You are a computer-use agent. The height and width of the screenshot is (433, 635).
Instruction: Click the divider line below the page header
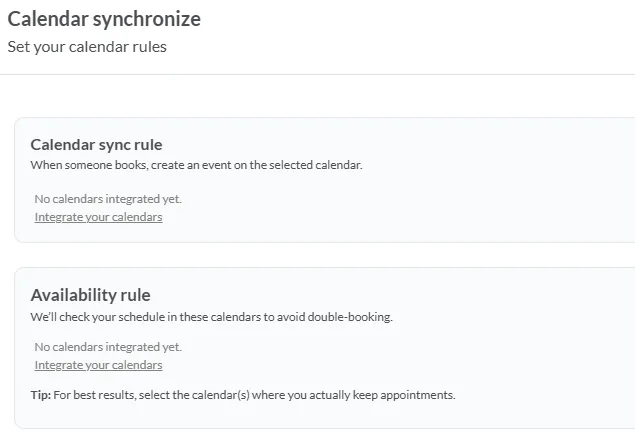(x=318, y=74)
